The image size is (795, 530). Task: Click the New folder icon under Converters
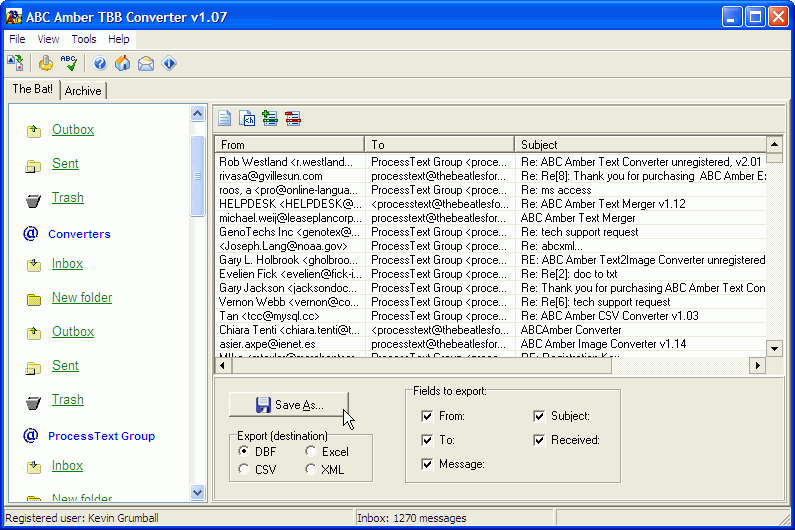[33, 299]
